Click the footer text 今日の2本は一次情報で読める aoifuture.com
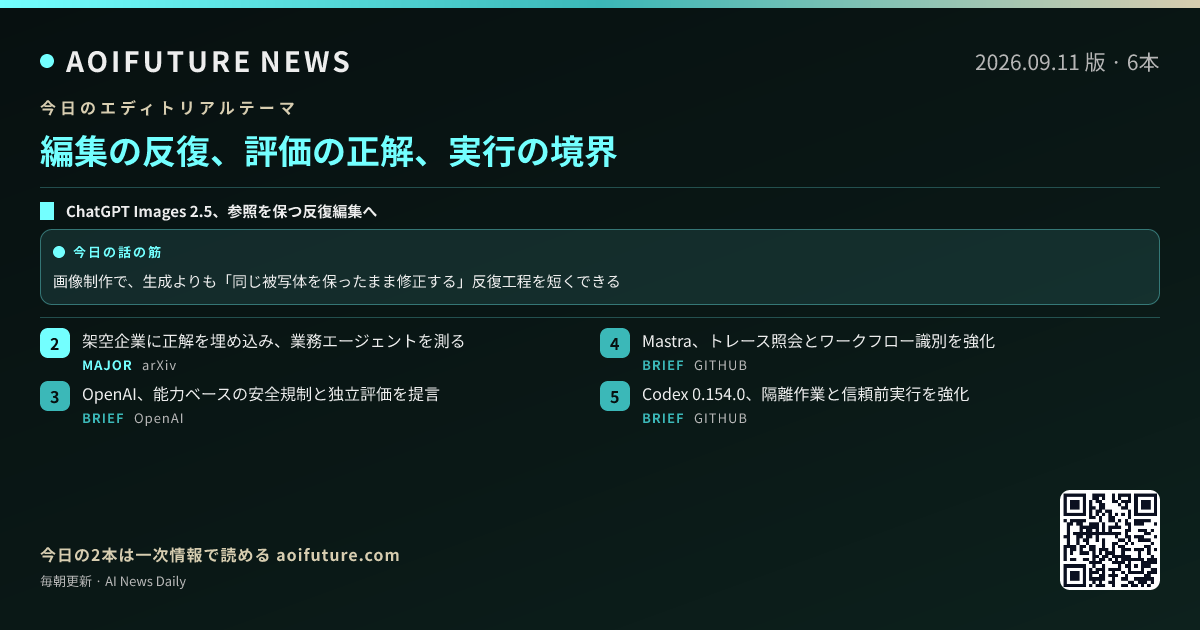The height and width of the screenshot is (630, 1200). click(x=220, y=555)
